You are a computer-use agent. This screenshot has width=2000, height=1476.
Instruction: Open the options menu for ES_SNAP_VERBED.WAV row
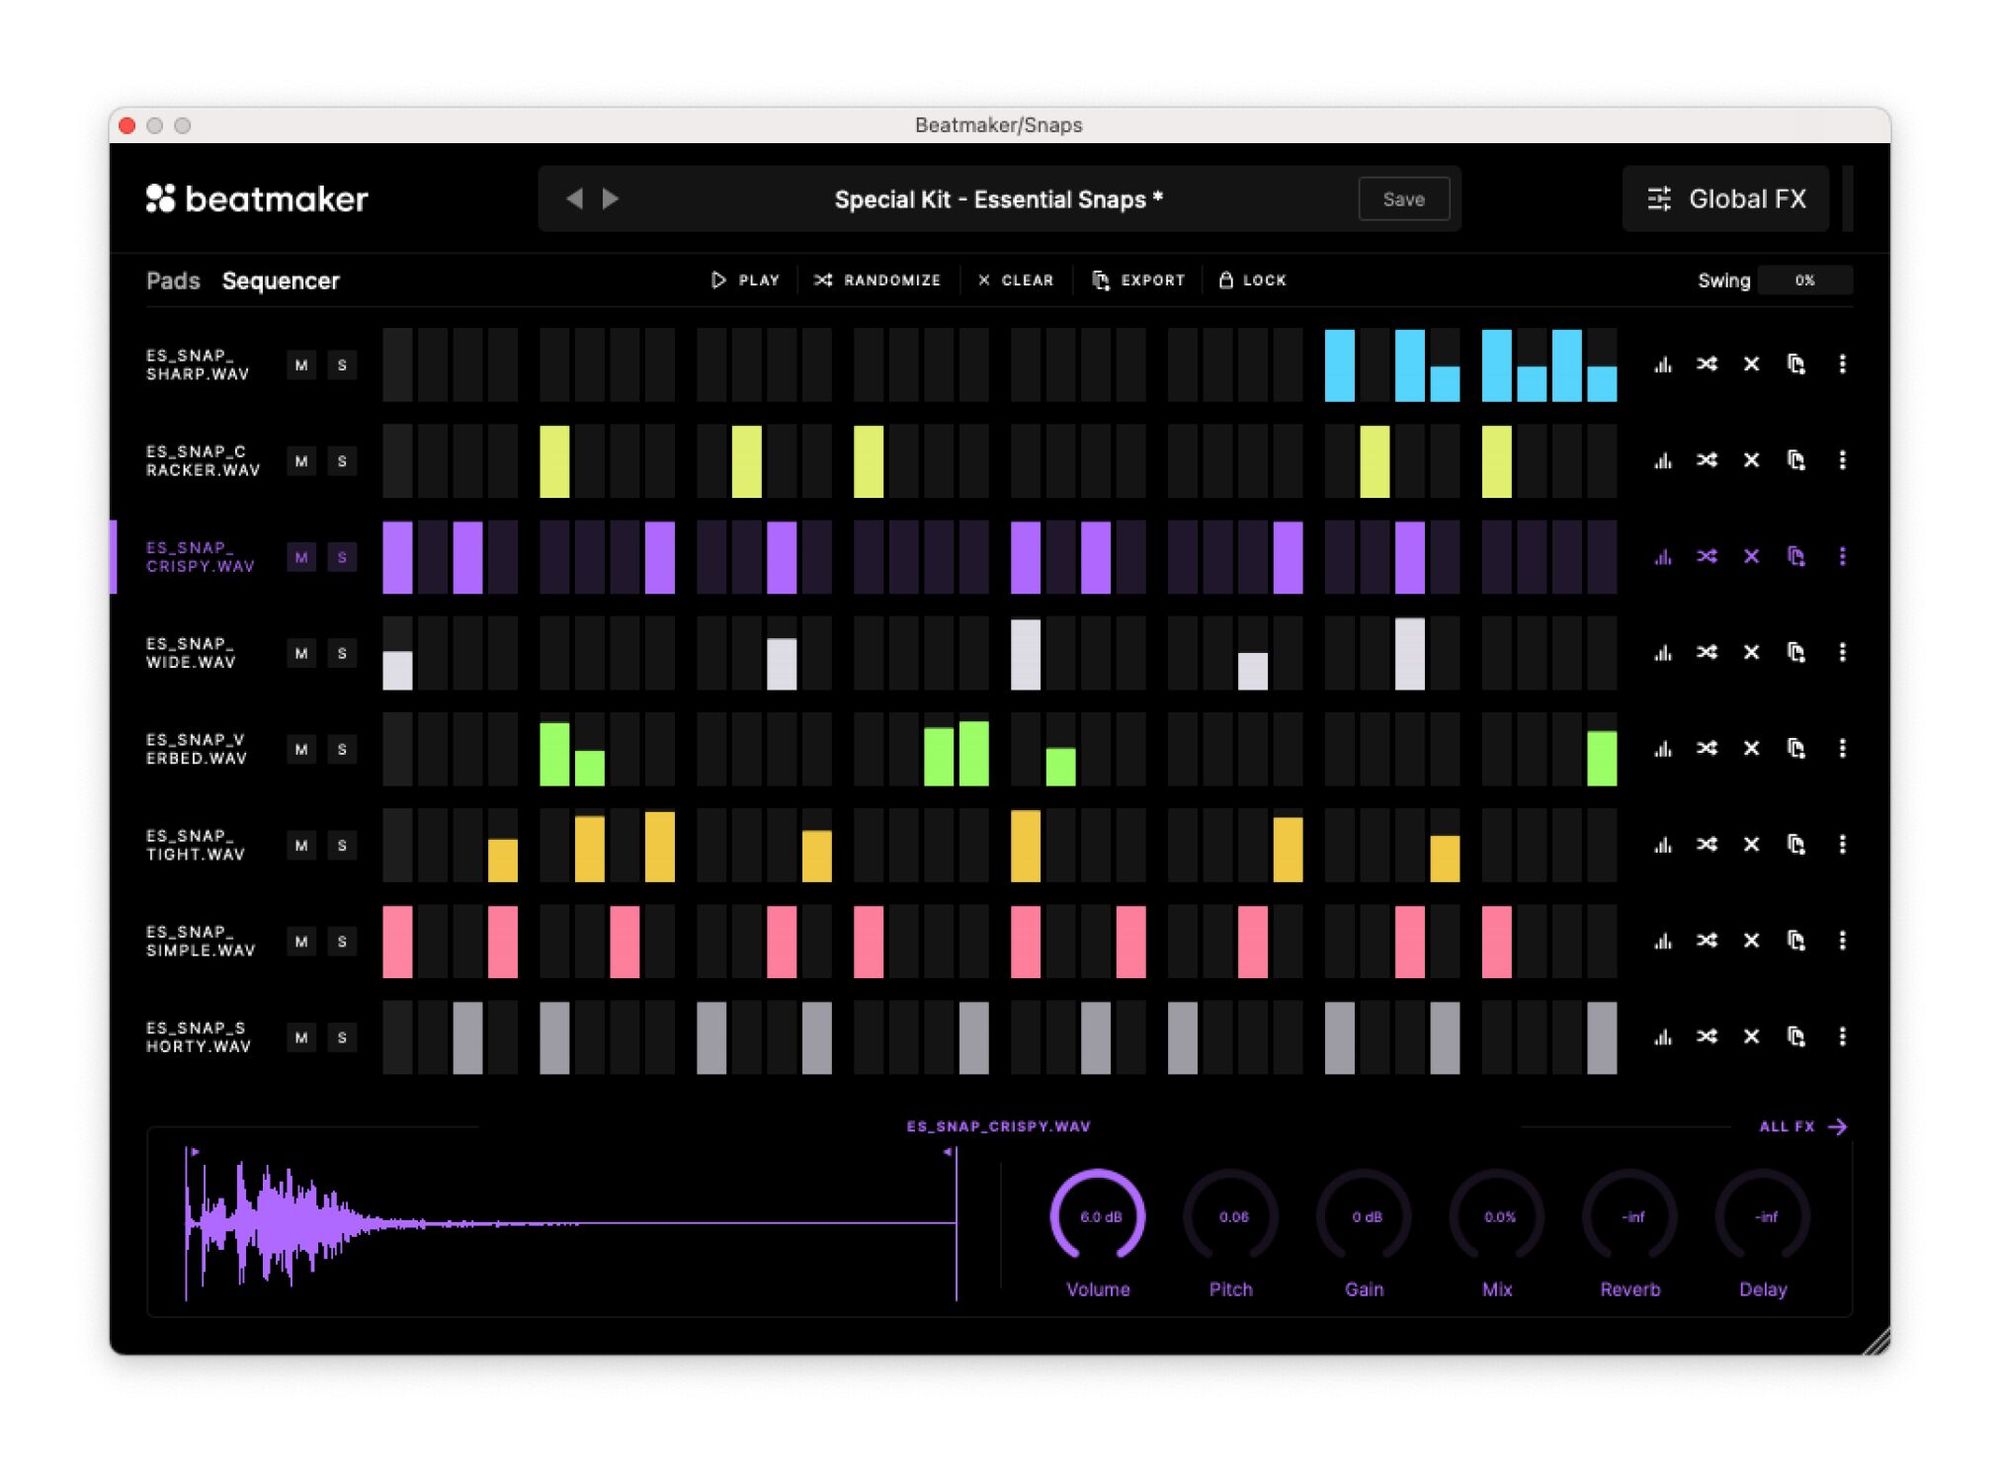tap(1843, 749)
